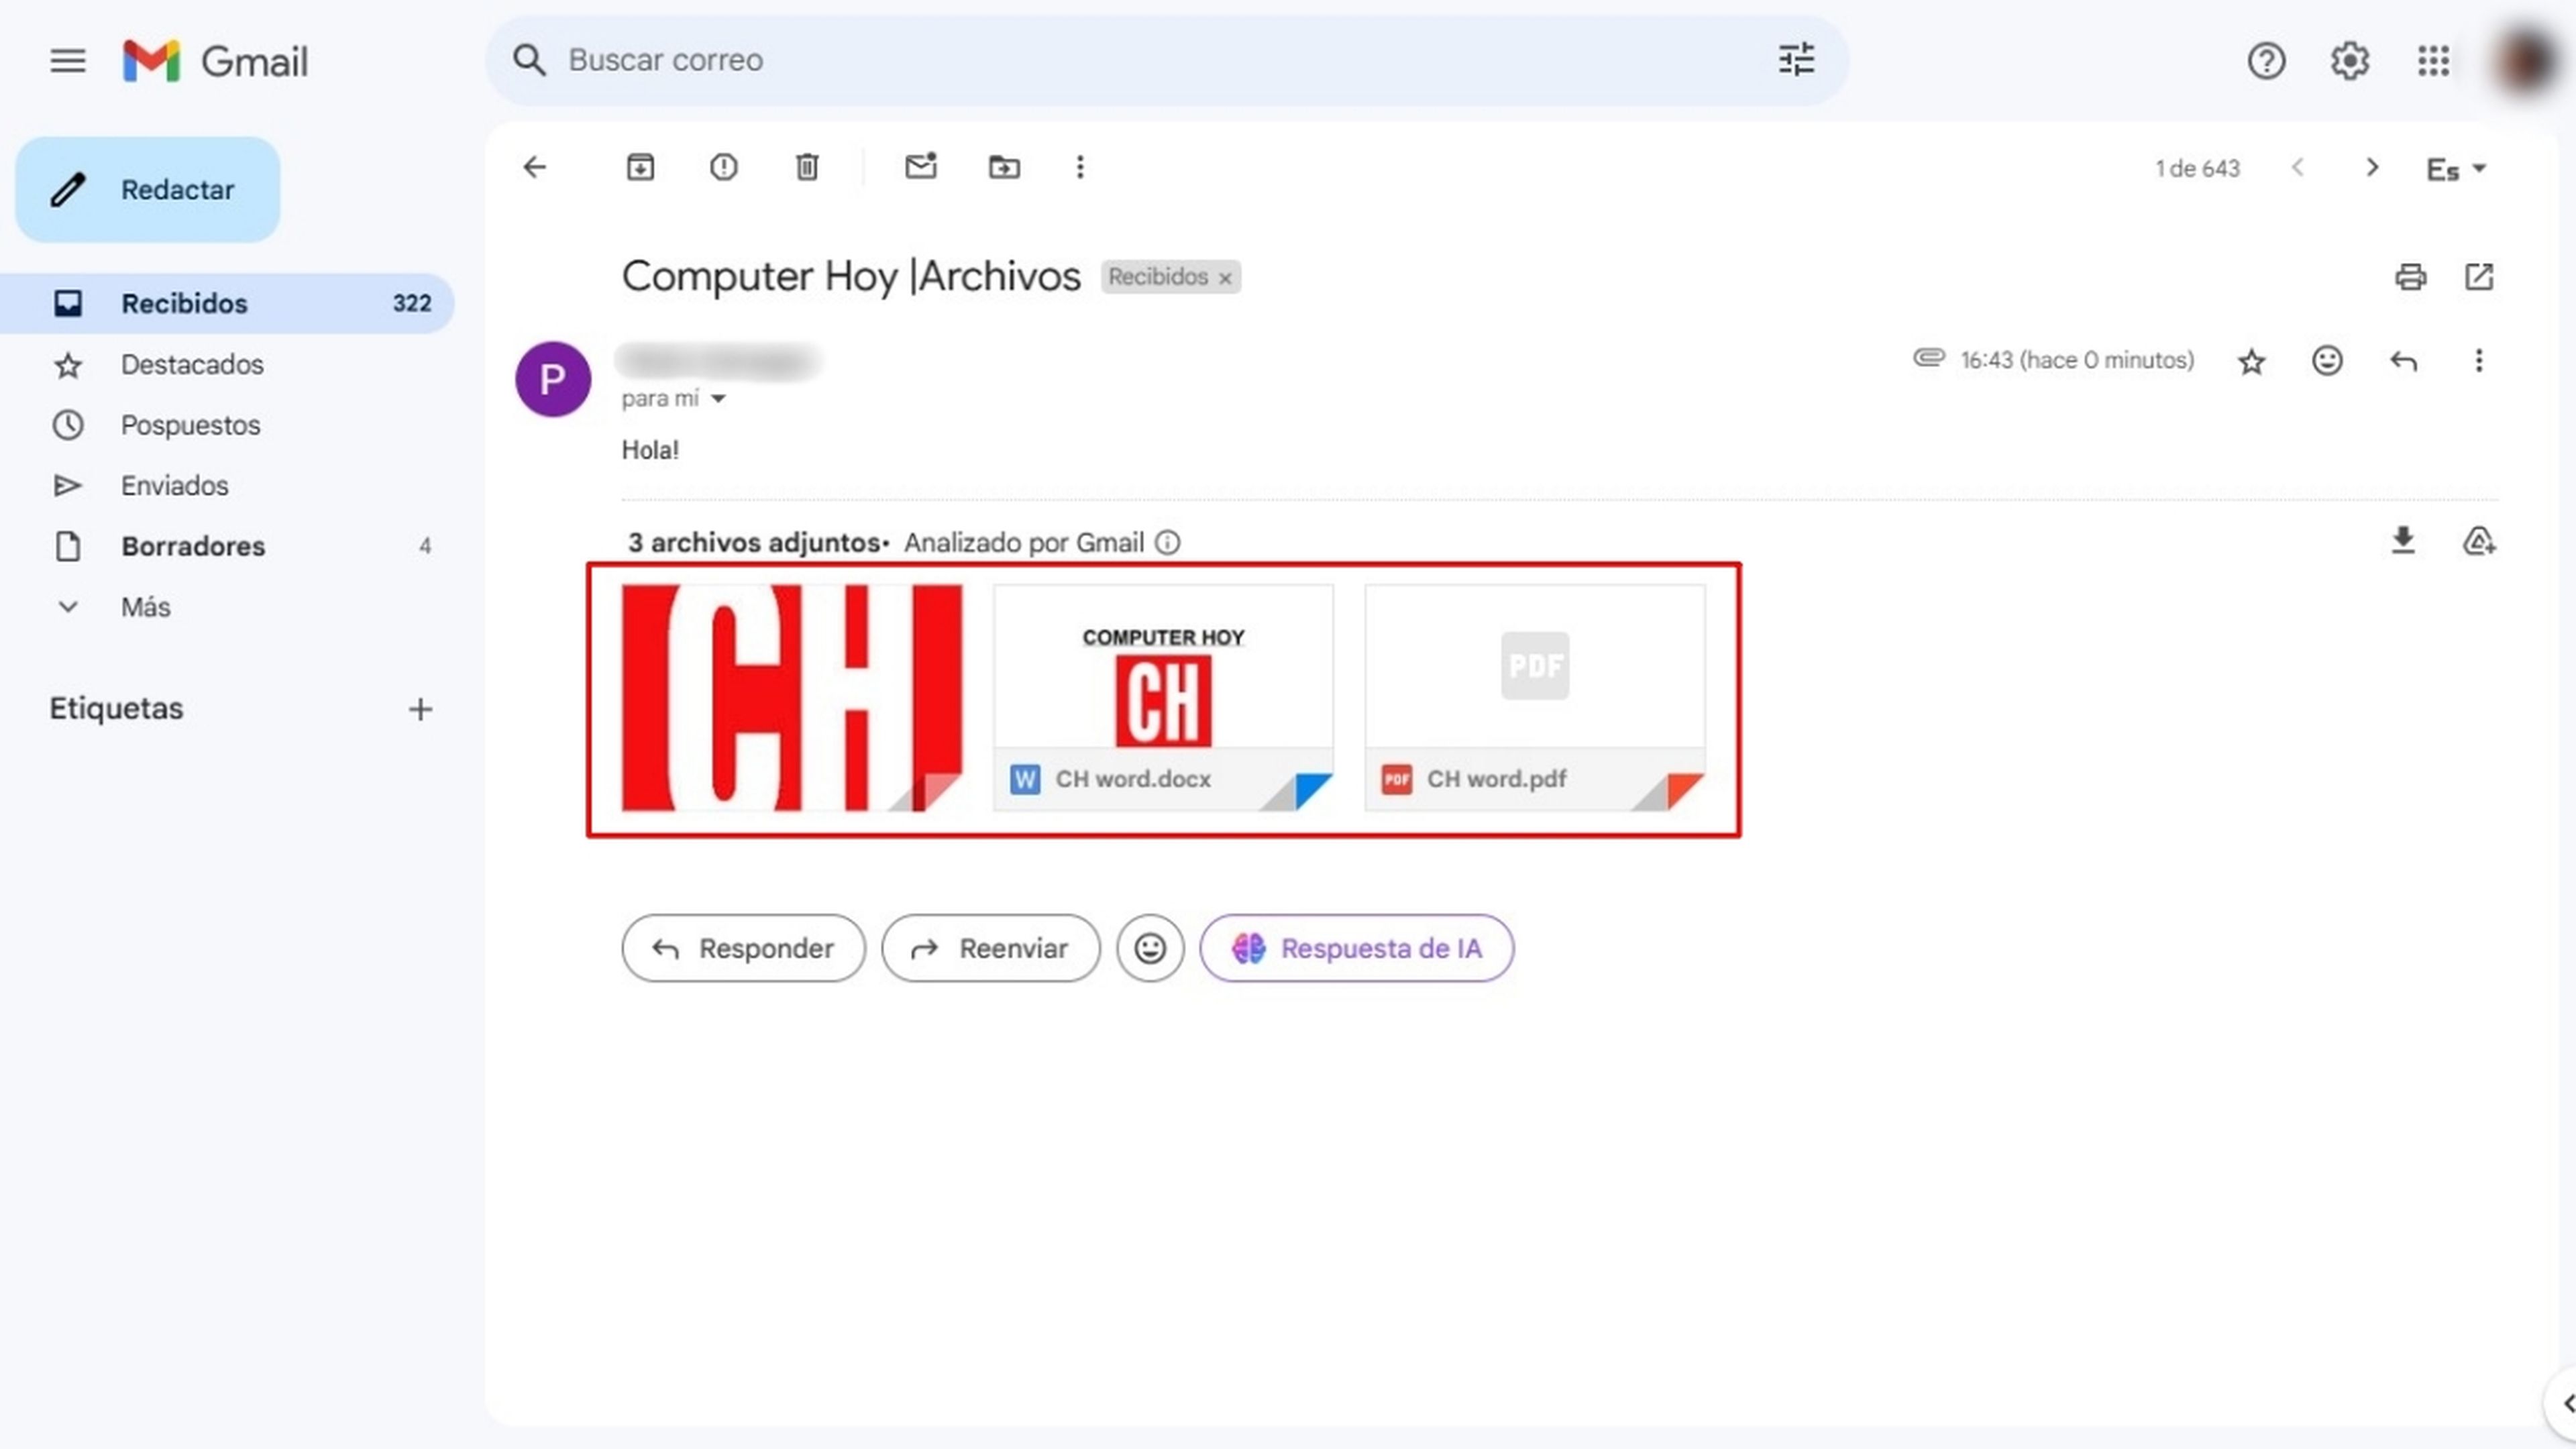Click the Gmail logo
This screenshot has height=1449, width=2576.
click(x=215, y=61)
